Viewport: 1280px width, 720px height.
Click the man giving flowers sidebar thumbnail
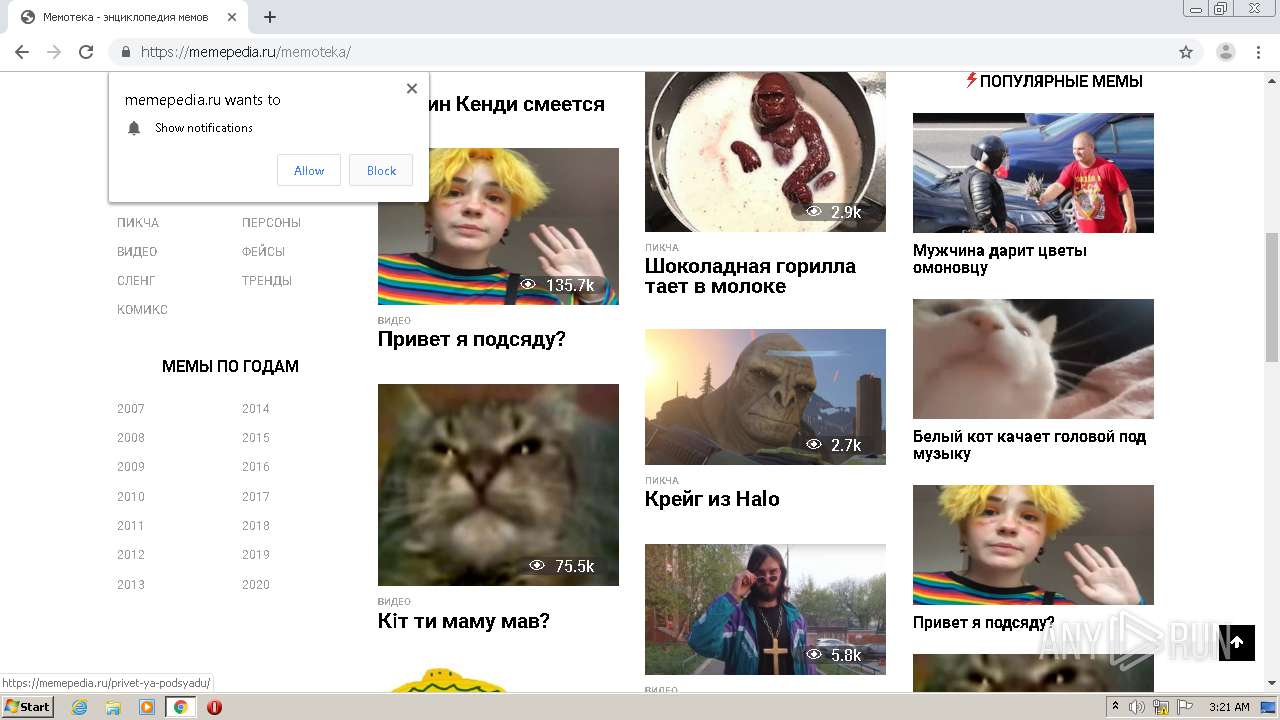1033,173
